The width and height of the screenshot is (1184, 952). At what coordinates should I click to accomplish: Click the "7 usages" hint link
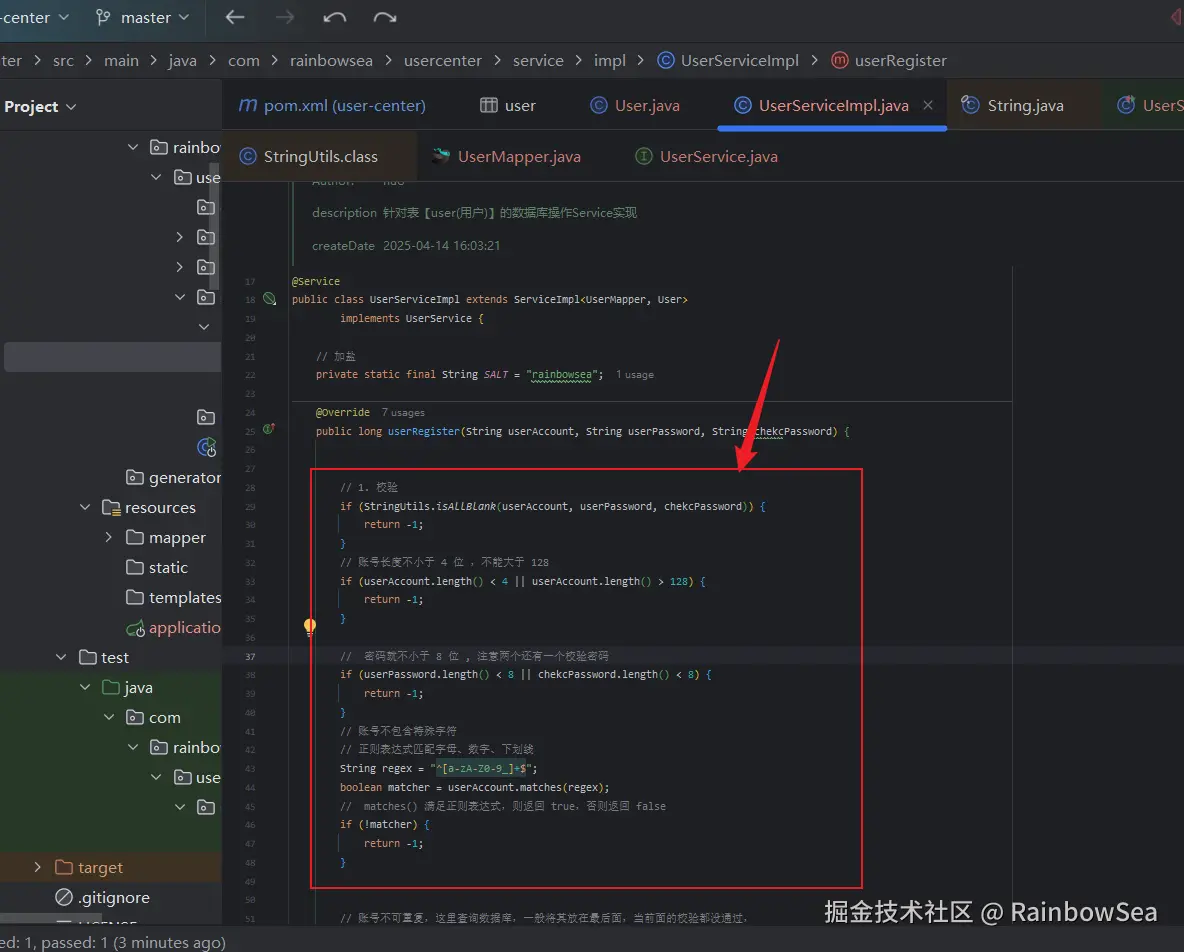(x=403, y=412)
